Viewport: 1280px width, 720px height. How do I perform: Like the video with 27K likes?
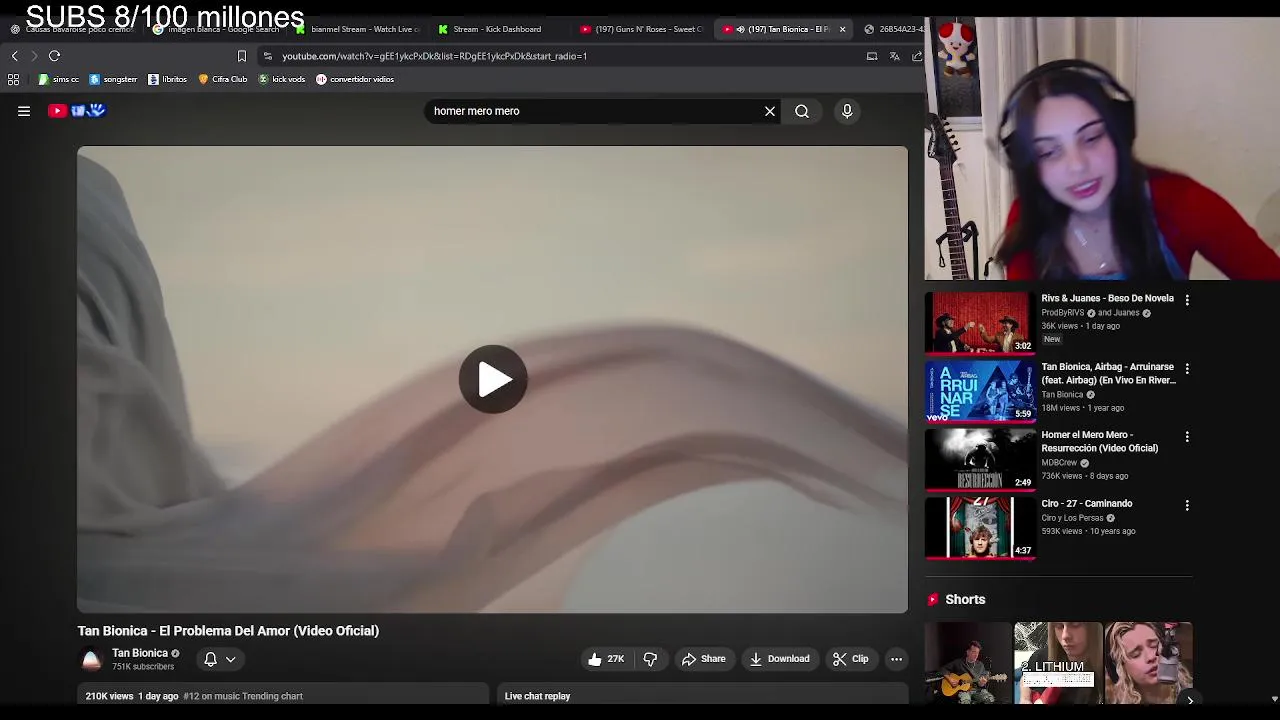[x=606, y=659]
